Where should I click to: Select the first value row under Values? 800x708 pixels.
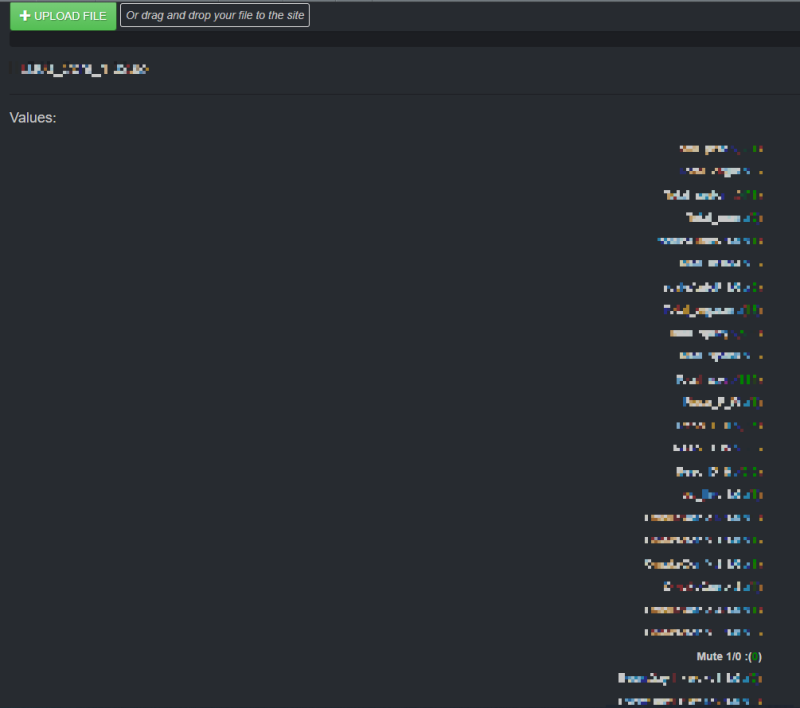(721, 149)
